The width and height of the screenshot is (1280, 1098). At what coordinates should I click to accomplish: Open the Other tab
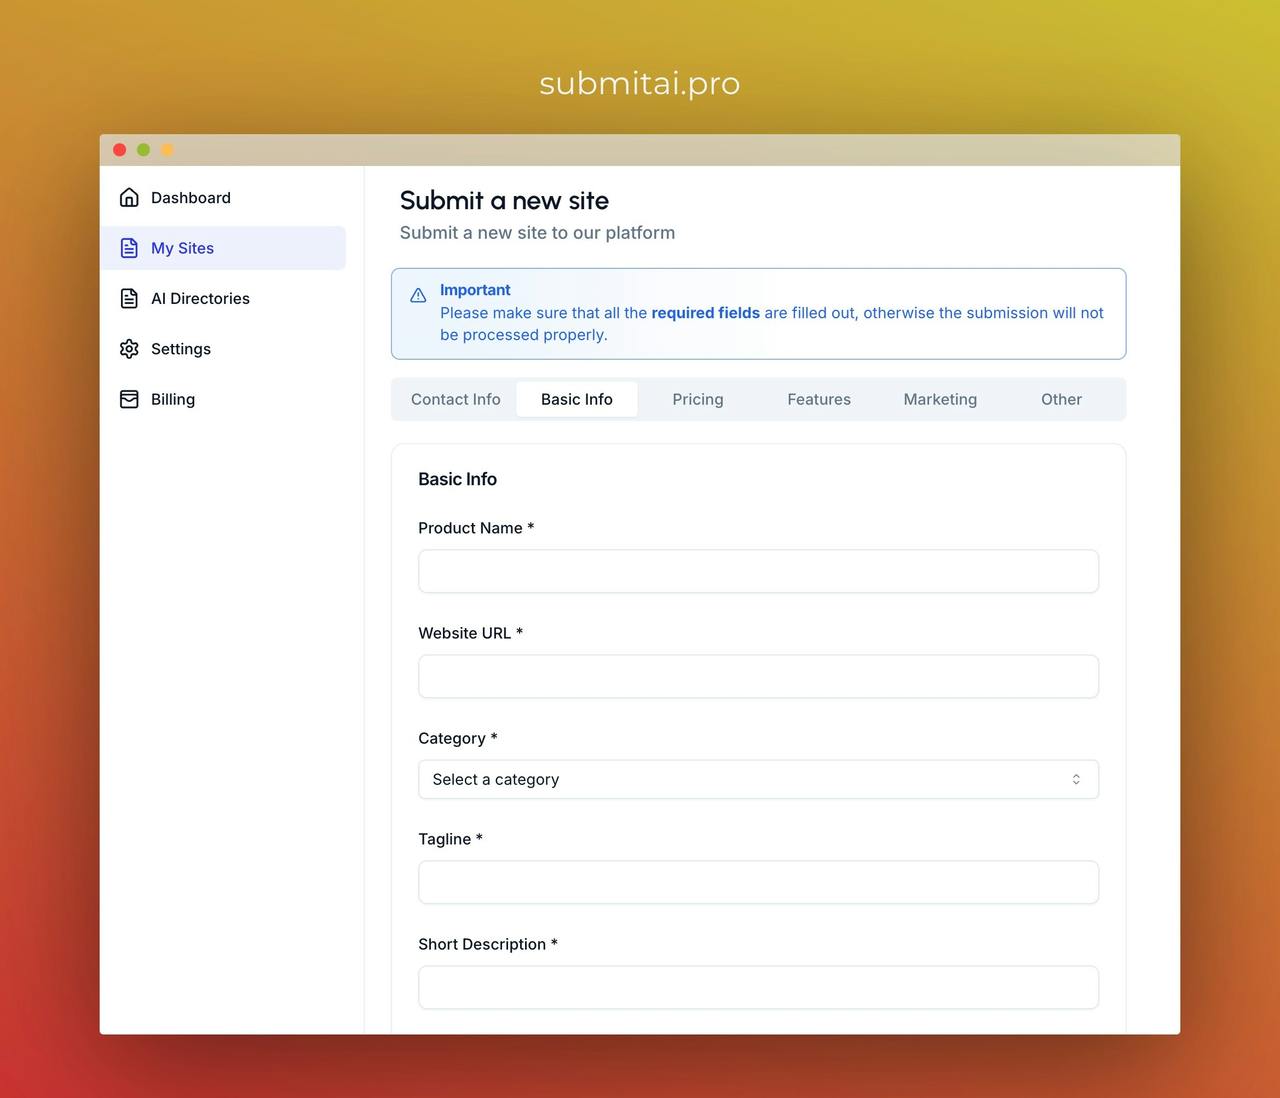click(x=1061, y=399)
